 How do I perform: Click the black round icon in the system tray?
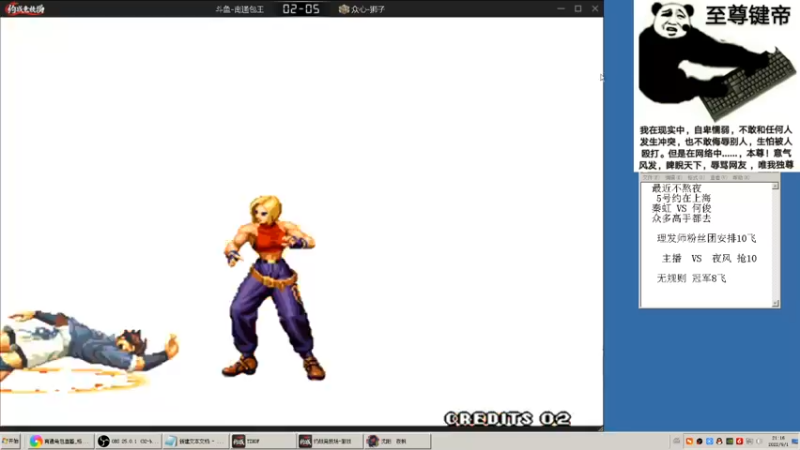click(x=699, y=441)
